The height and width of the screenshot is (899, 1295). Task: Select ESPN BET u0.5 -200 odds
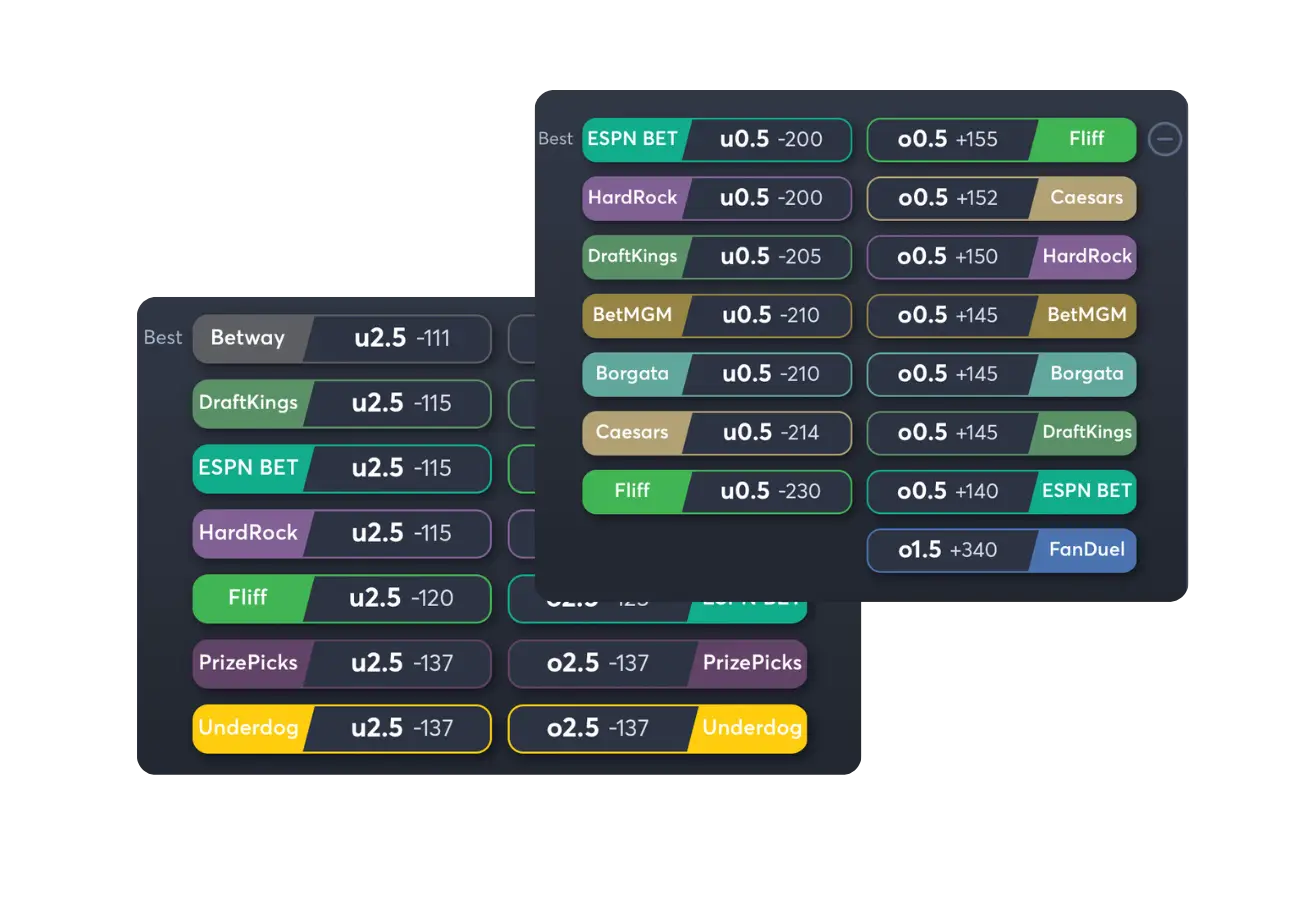pyautogui.click(x=717, y=139)
